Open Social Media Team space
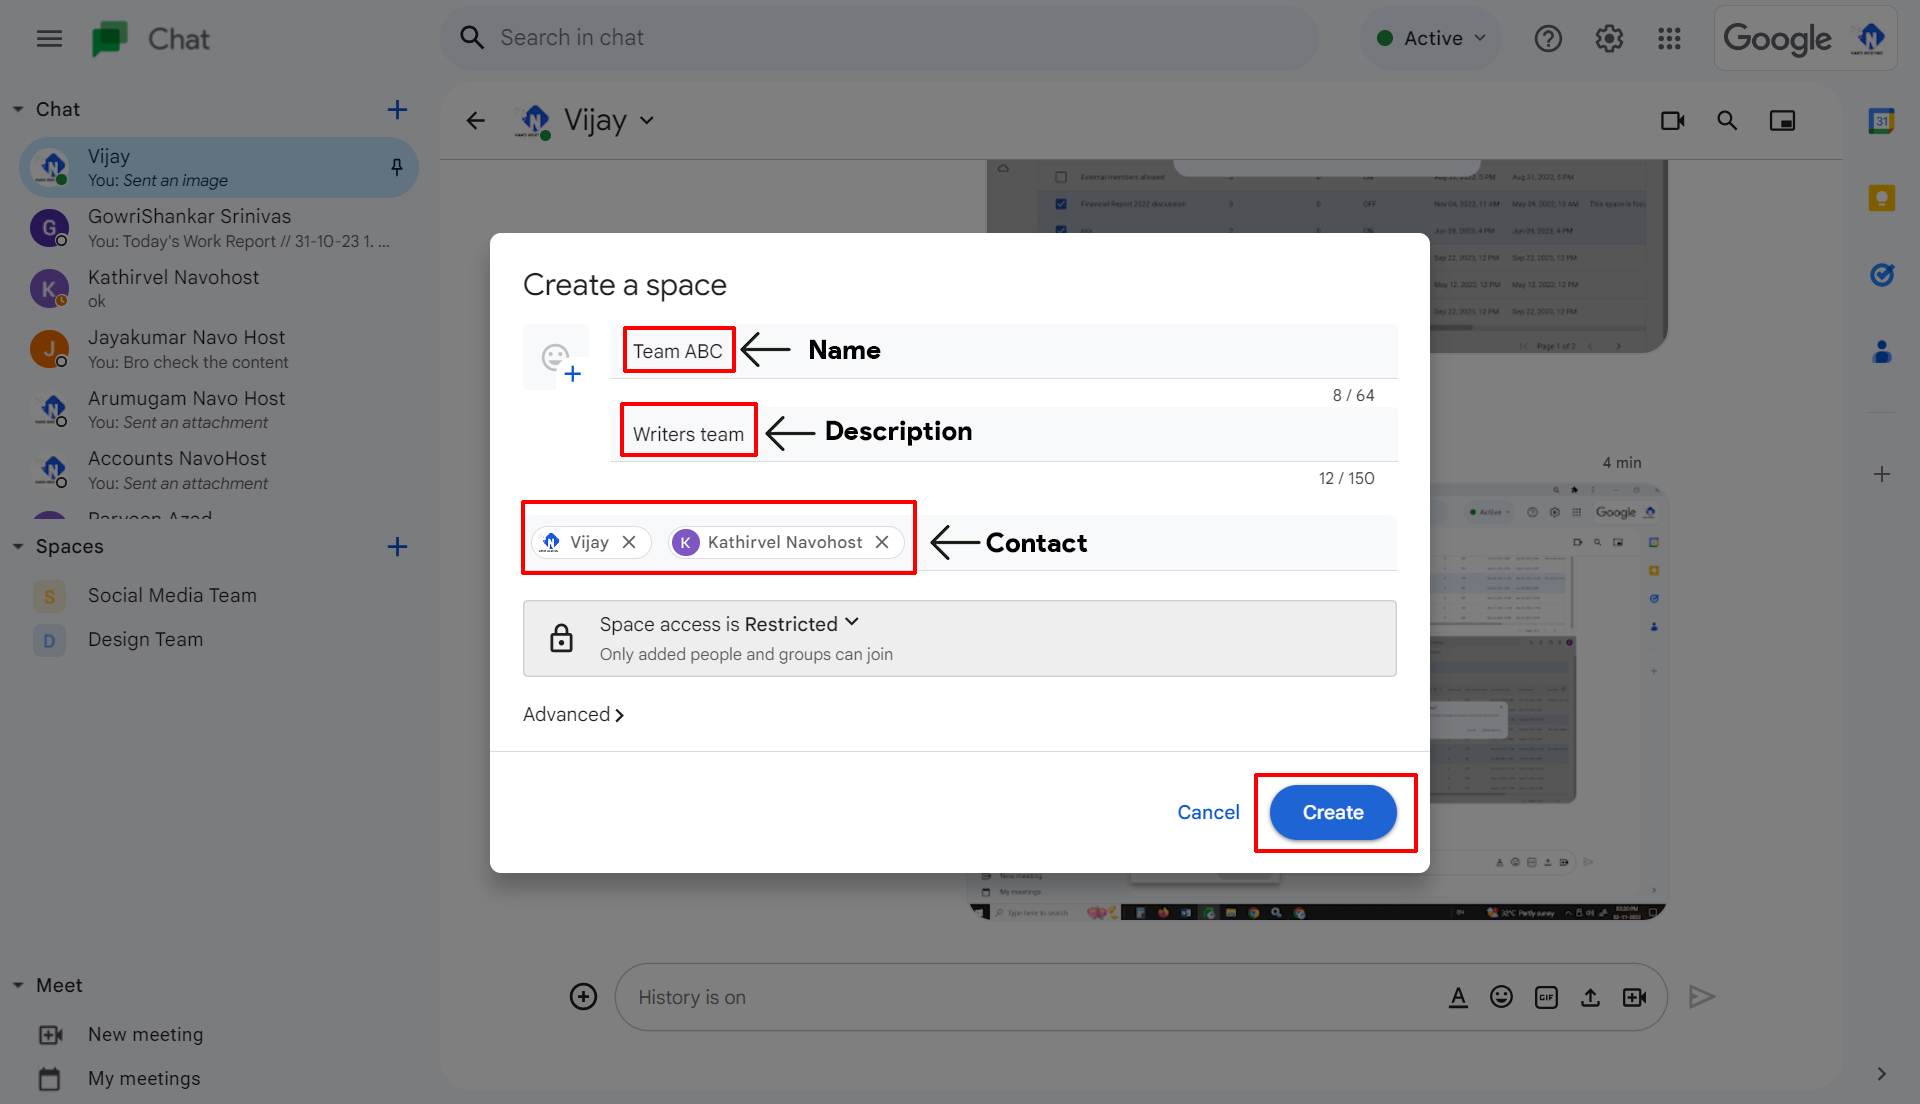The height and width of the screenshot is (1104, 1920). pos(172,596)
